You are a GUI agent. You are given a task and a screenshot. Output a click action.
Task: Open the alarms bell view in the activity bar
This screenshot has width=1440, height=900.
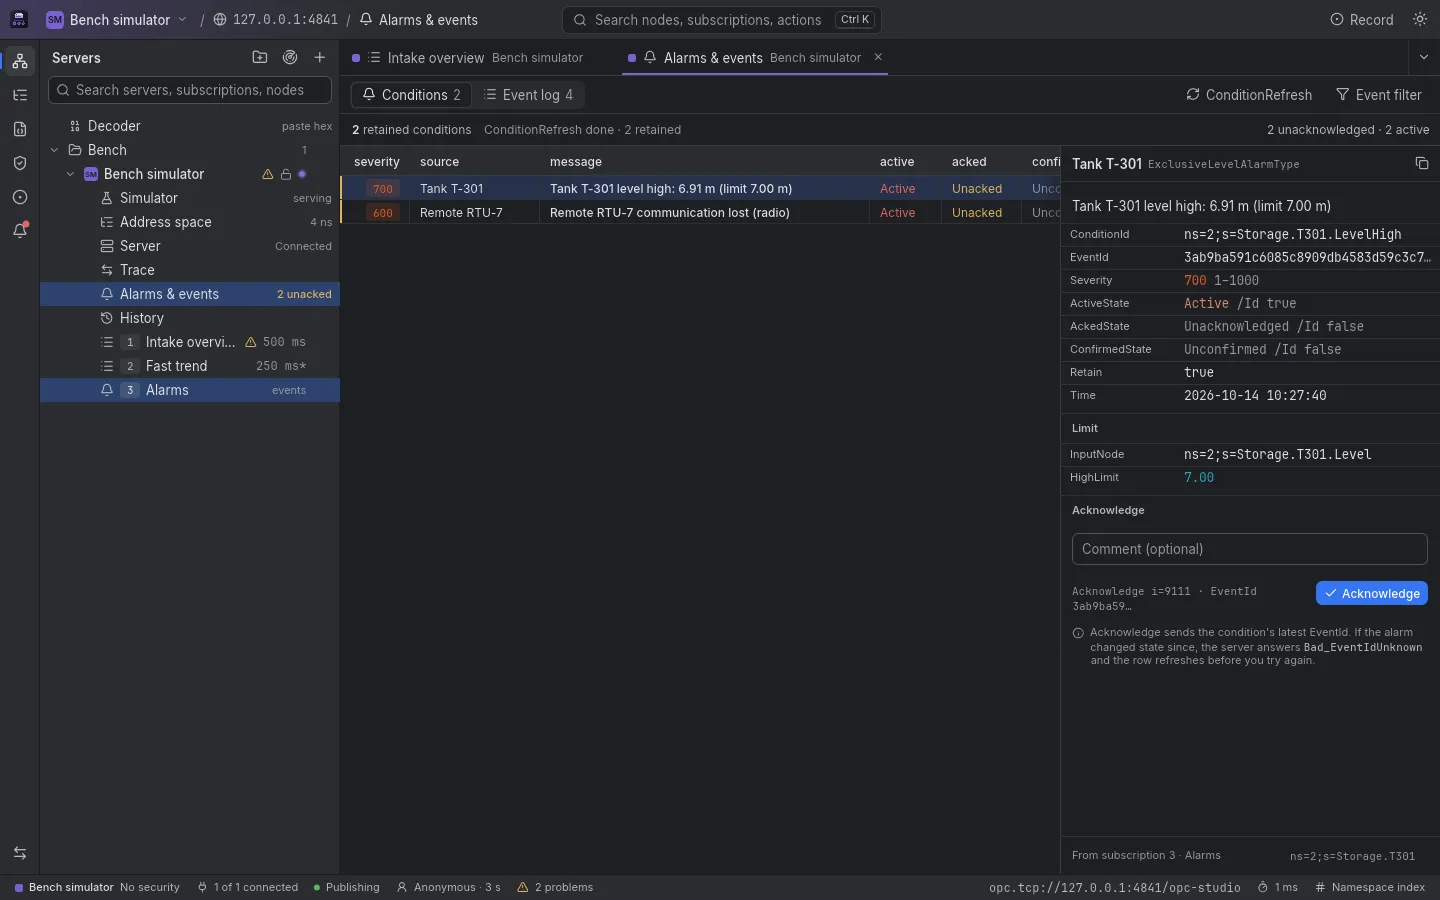tap(20, 231)
